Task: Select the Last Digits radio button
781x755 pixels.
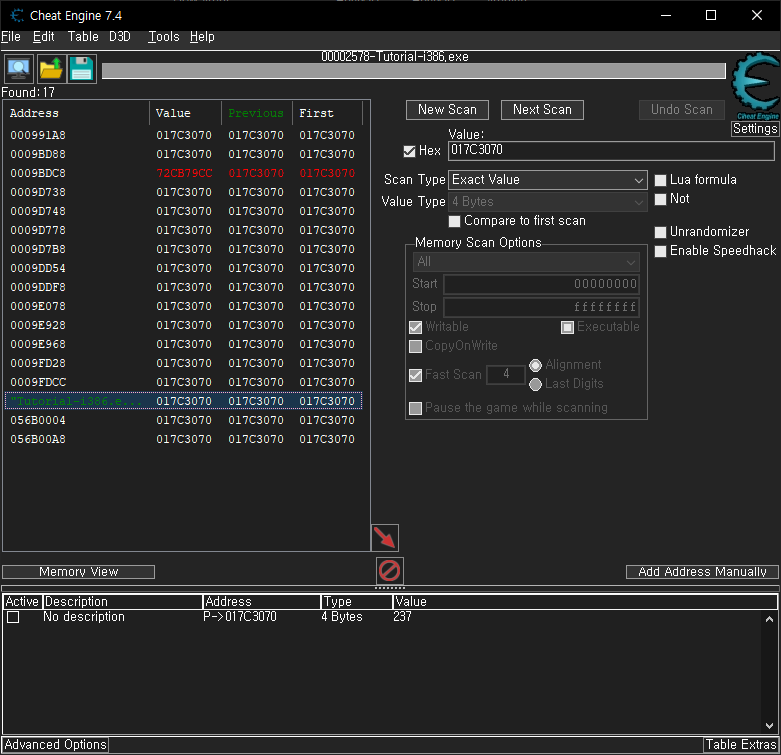Action: pyautogui.click(x=535, y=384)
